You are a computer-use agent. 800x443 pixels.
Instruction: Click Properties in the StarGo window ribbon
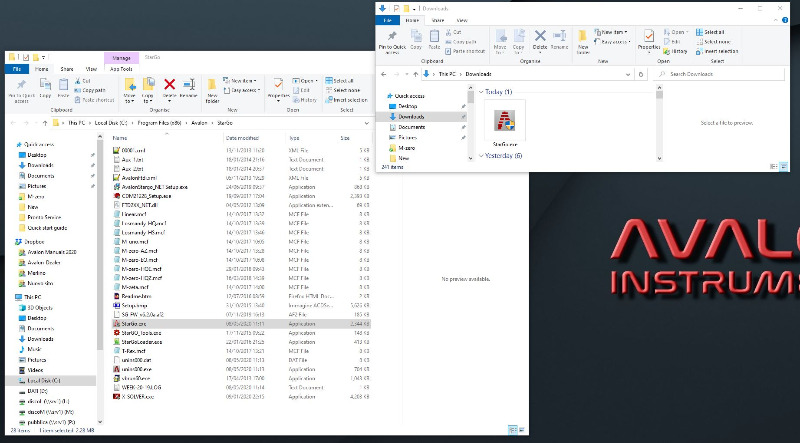click(x=278, y=90)
